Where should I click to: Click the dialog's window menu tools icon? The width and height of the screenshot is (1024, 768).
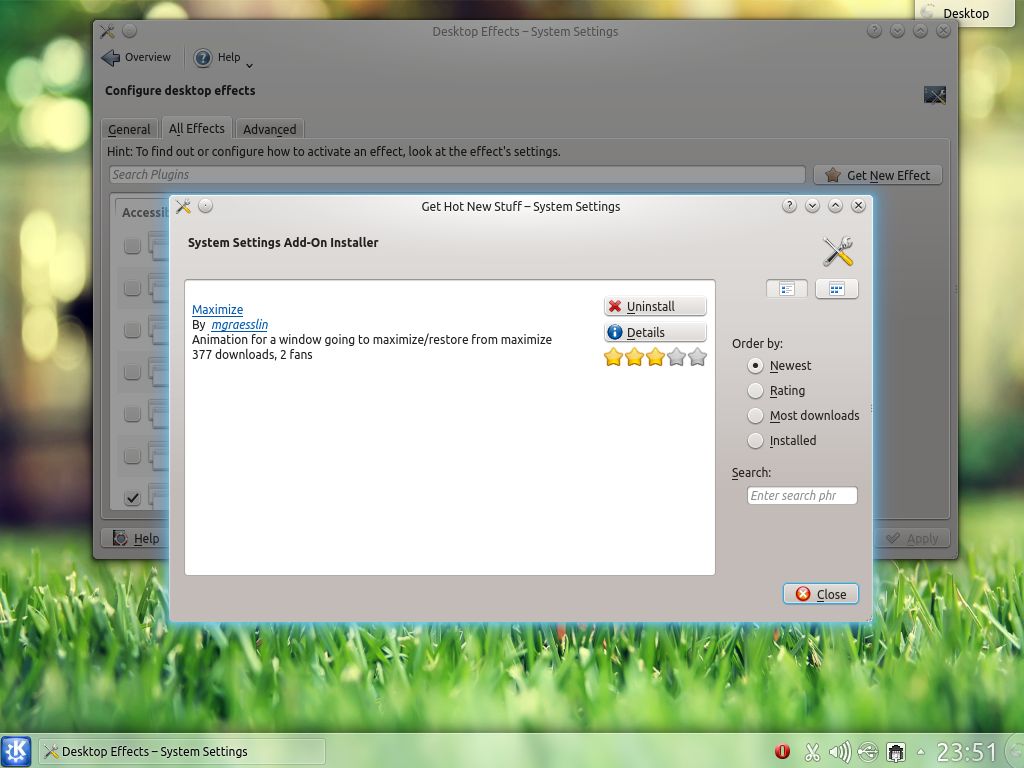pyautogui.click(x=183, y=206)
